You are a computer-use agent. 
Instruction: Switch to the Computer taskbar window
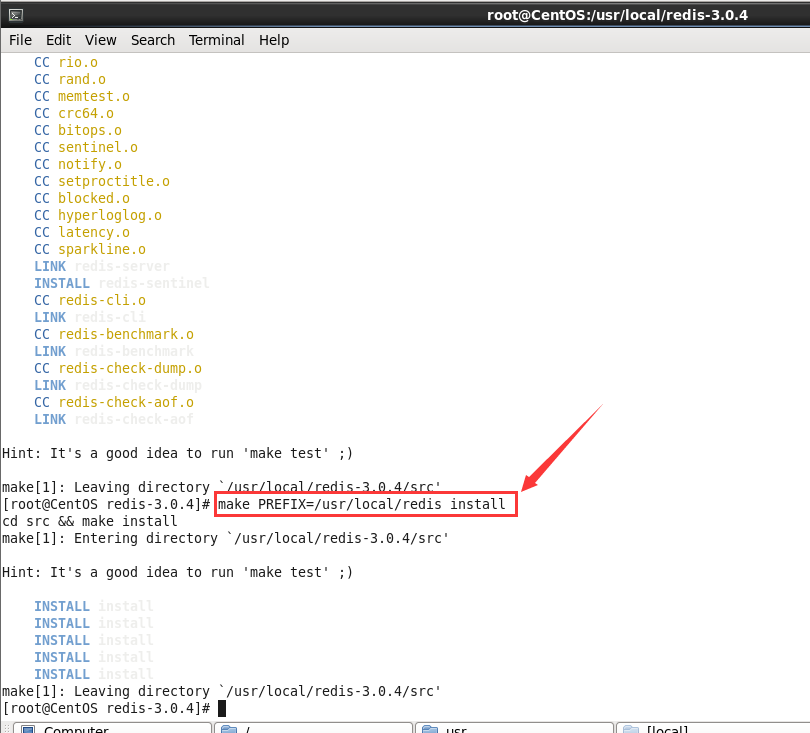112,728
